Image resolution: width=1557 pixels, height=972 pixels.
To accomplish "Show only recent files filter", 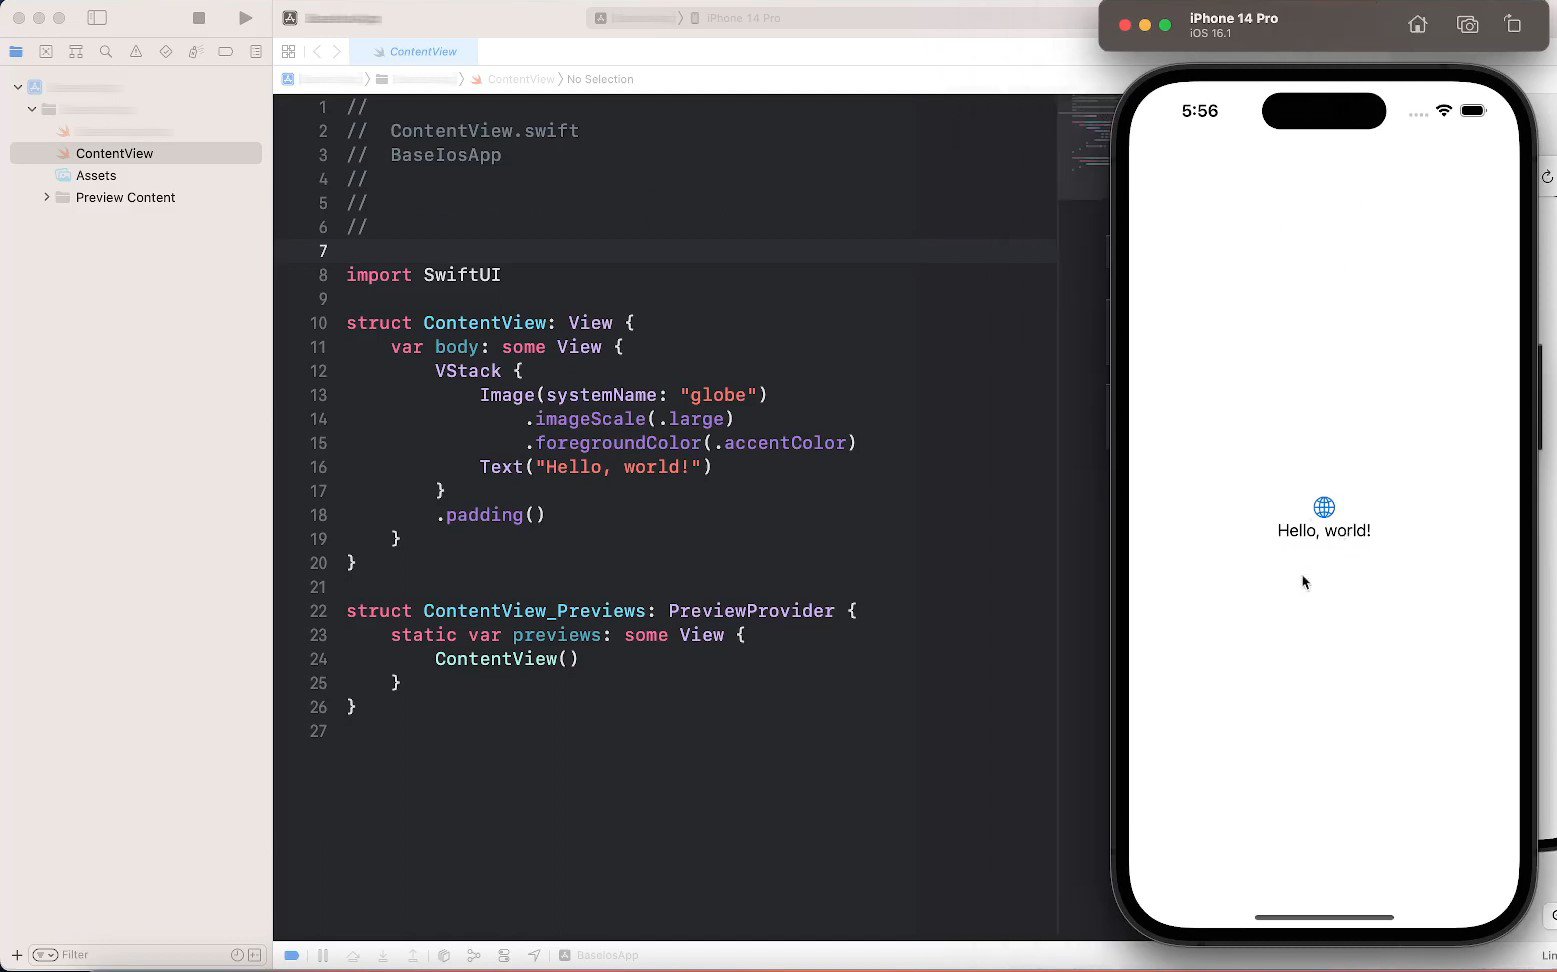I will point(237,955).
